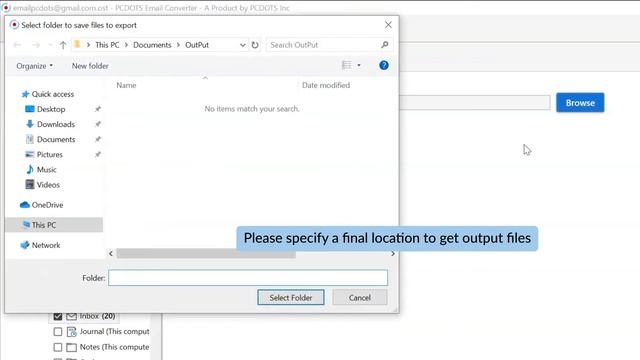Viewport: 640px width, 360px height.
Task: Expand chevron after Documents breadcrumb
Action: point(178,45)
